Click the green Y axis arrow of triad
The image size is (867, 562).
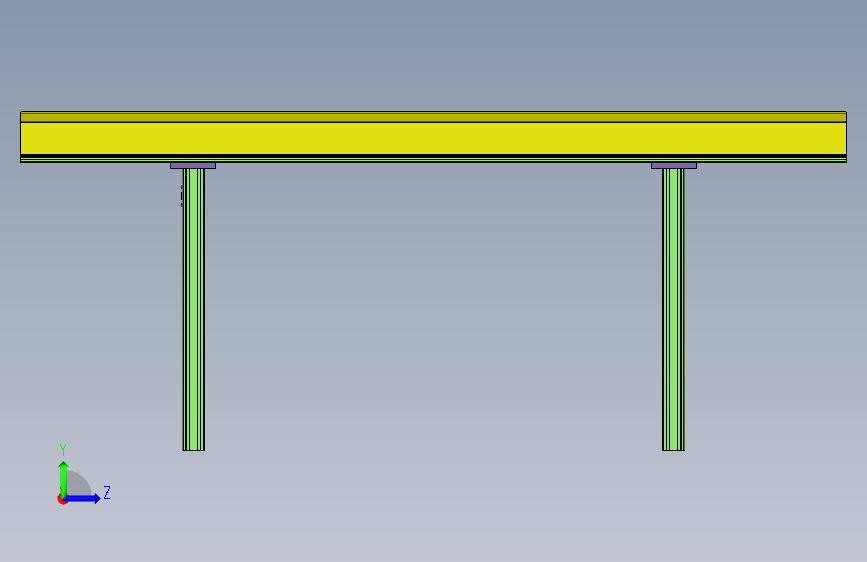[64, 478]
